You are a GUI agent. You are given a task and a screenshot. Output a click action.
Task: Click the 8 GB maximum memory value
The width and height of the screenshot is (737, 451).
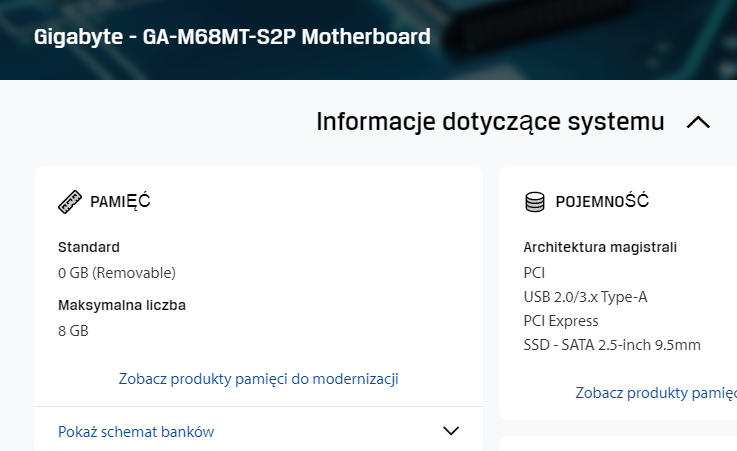pos(73,331)
